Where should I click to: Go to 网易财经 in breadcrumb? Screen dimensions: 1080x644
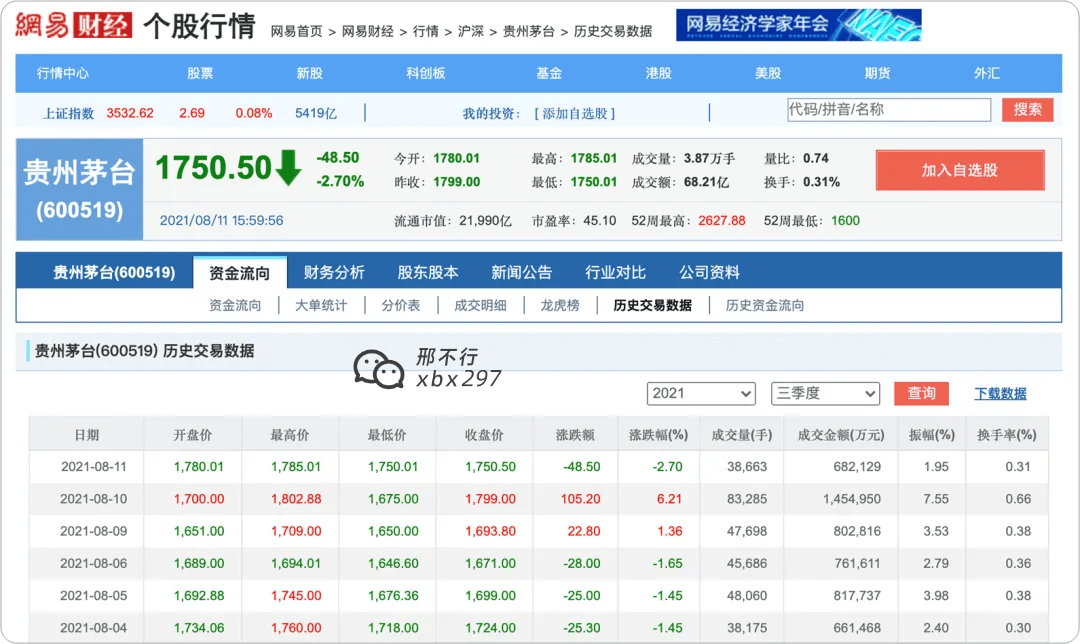point(368,32)
